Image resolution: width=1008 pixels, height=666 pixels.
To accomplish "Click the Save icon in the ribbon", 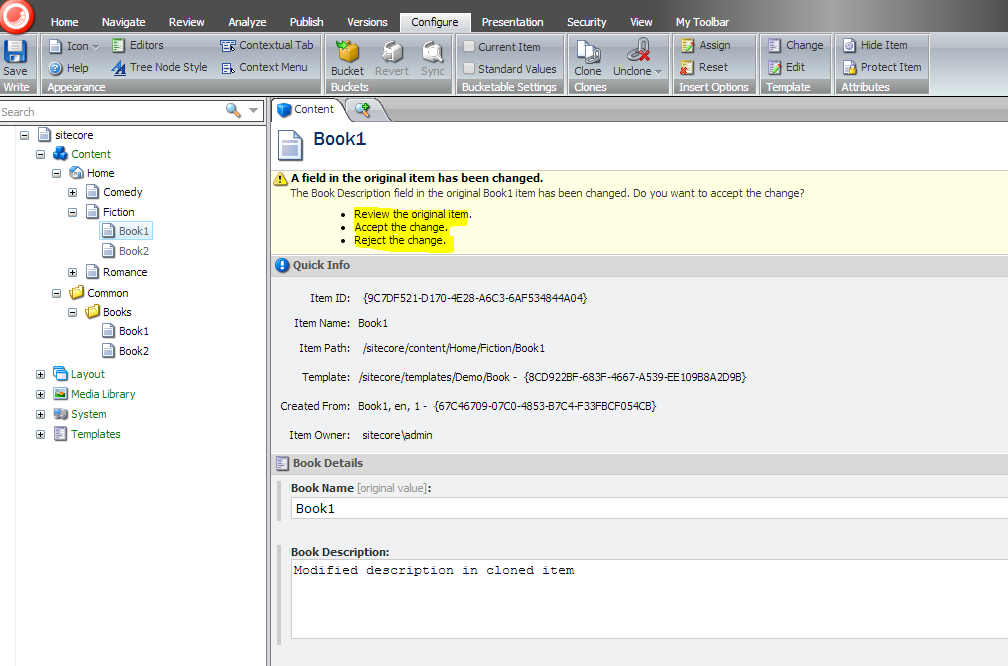I will [x=15, y=51].
